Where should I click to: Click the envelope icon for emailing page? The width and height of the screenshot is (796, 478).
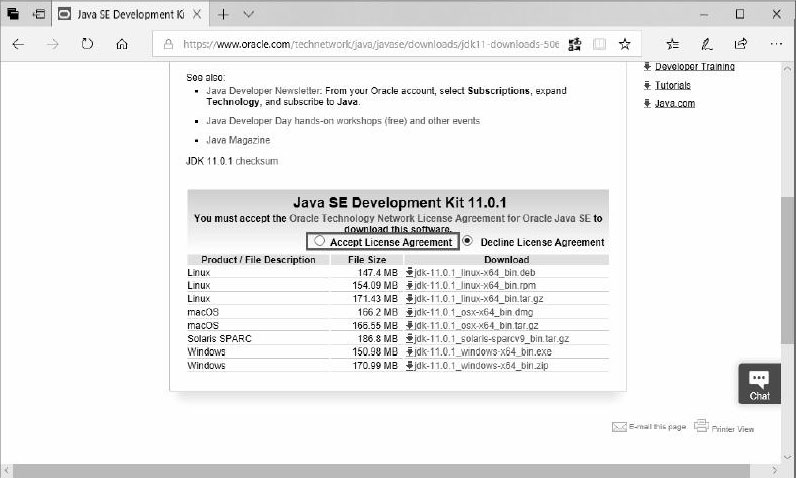click(619, 427)
